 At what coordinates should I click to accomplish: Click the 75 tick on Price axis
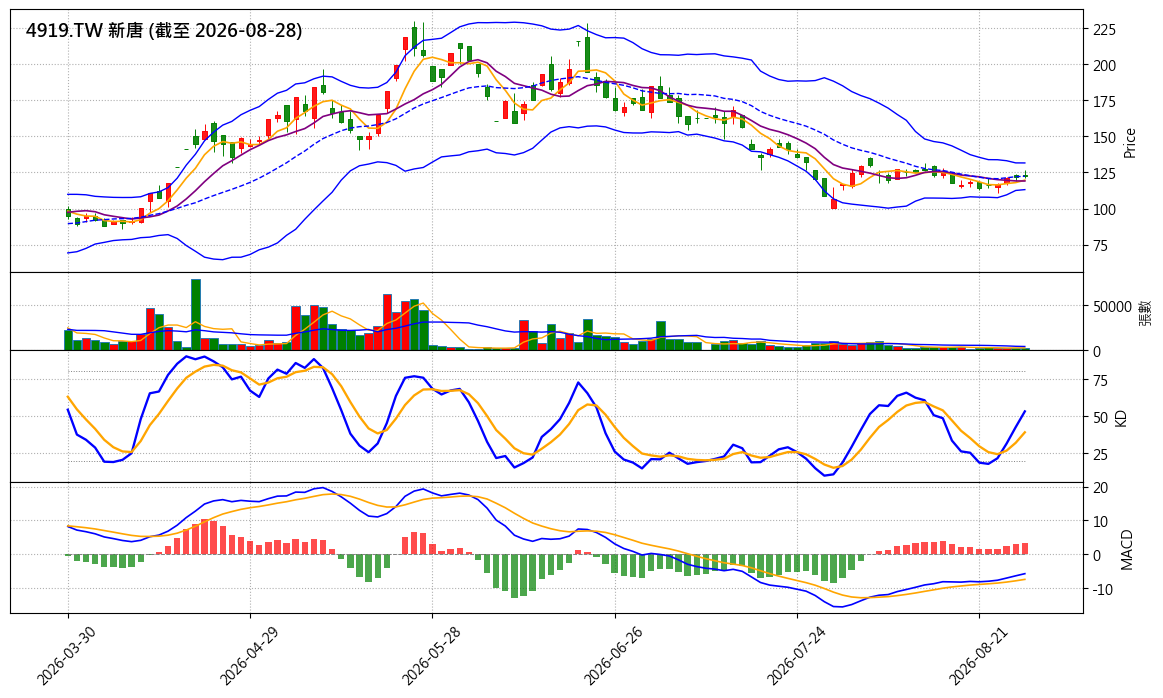click(x=1101, y=246)
